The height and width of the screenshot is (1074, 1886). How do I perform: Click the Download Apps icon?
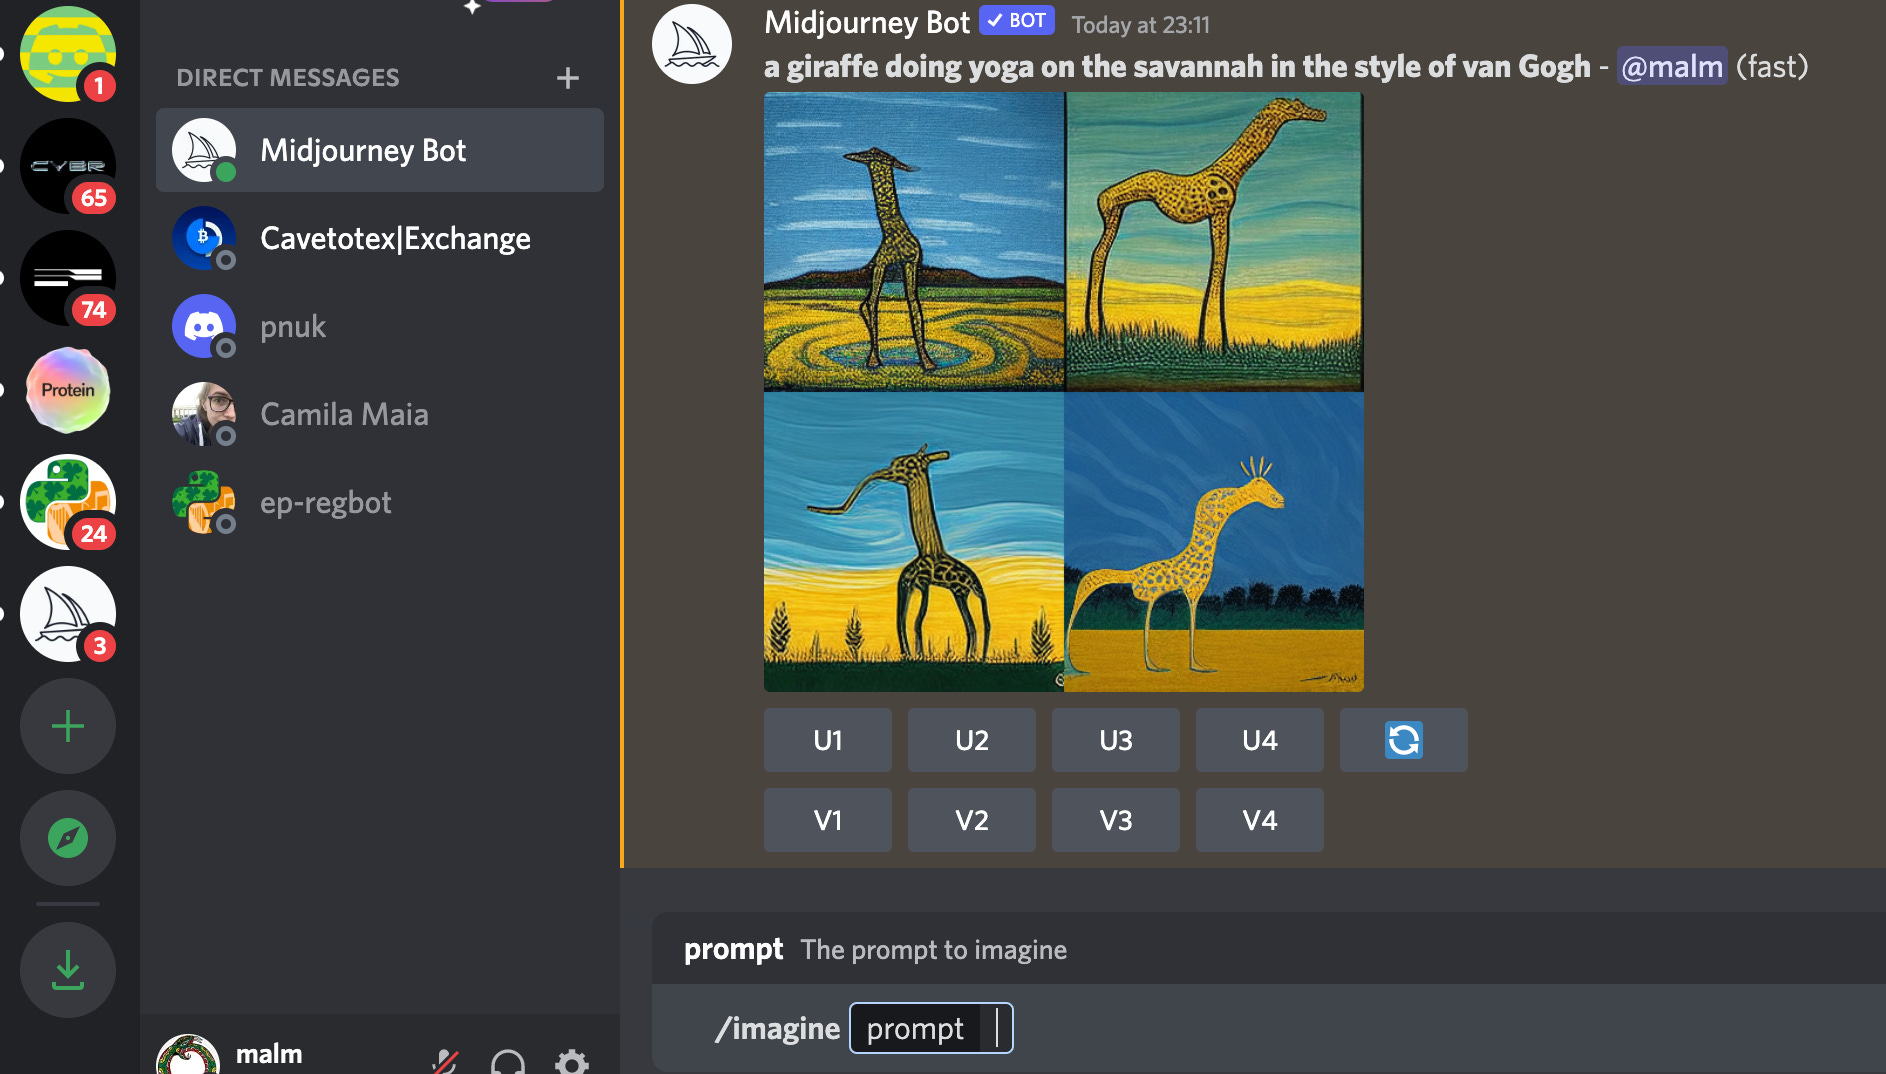(68, 970)
